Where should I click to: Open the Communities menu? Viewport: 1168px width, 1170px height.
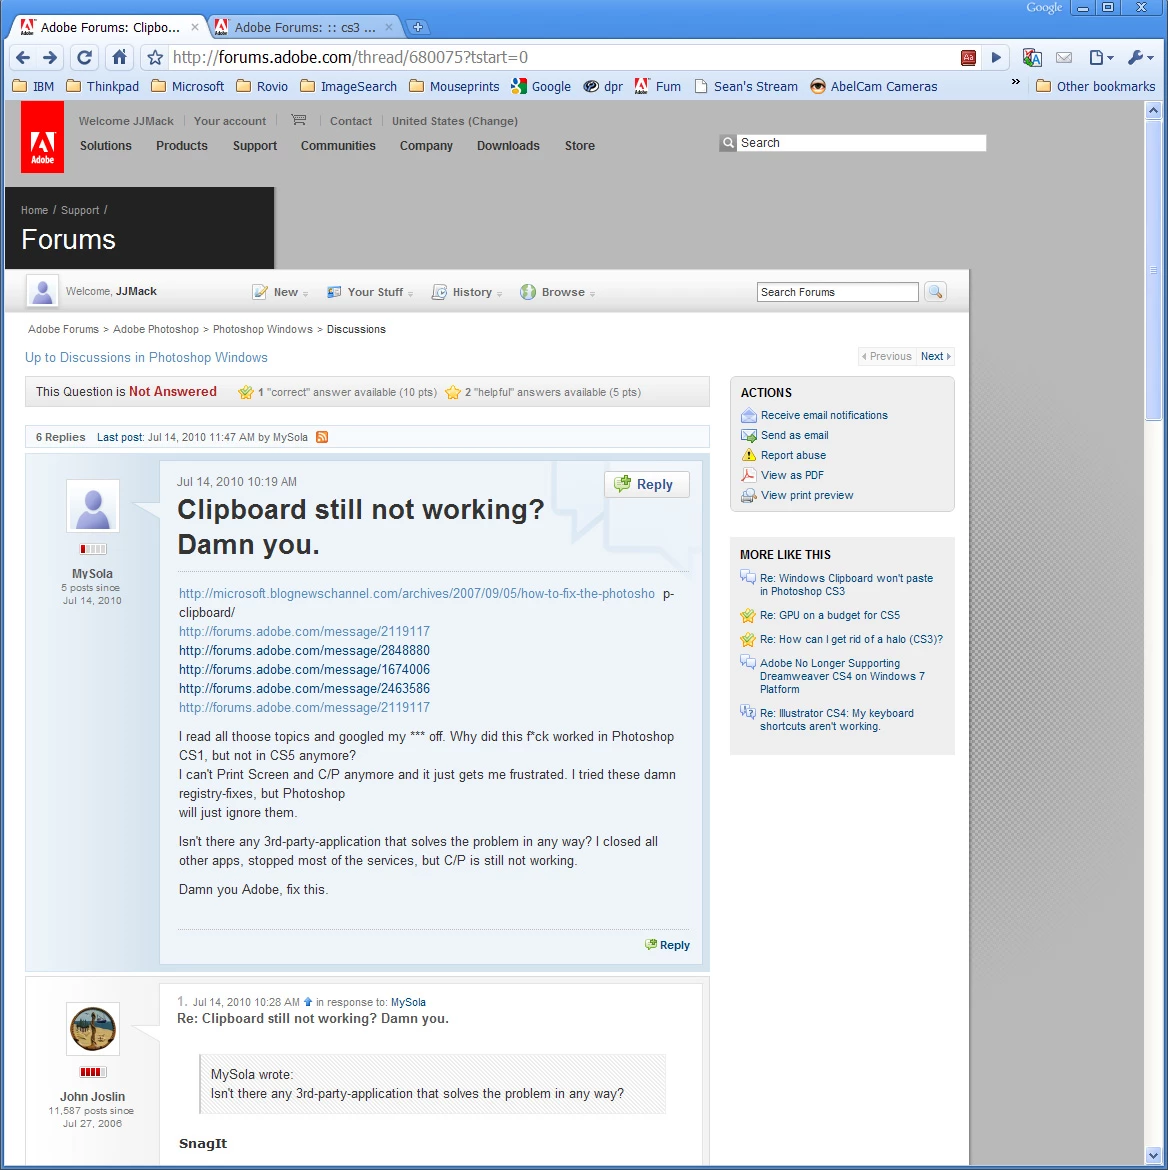tap(338, 146)
